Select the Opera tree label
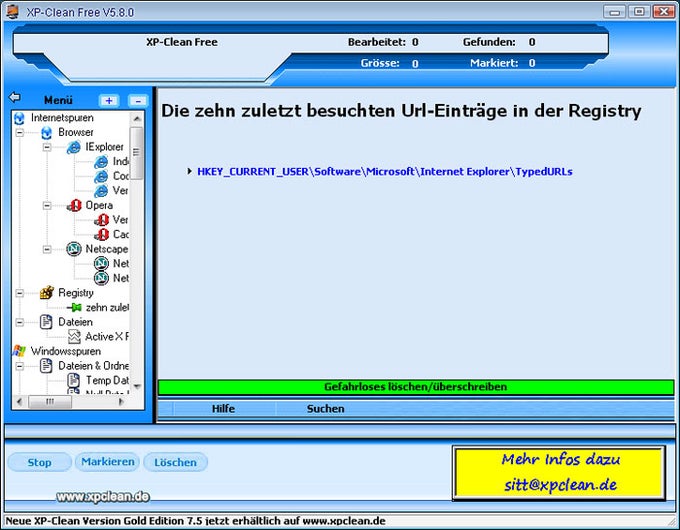 (x=99, y=206)
